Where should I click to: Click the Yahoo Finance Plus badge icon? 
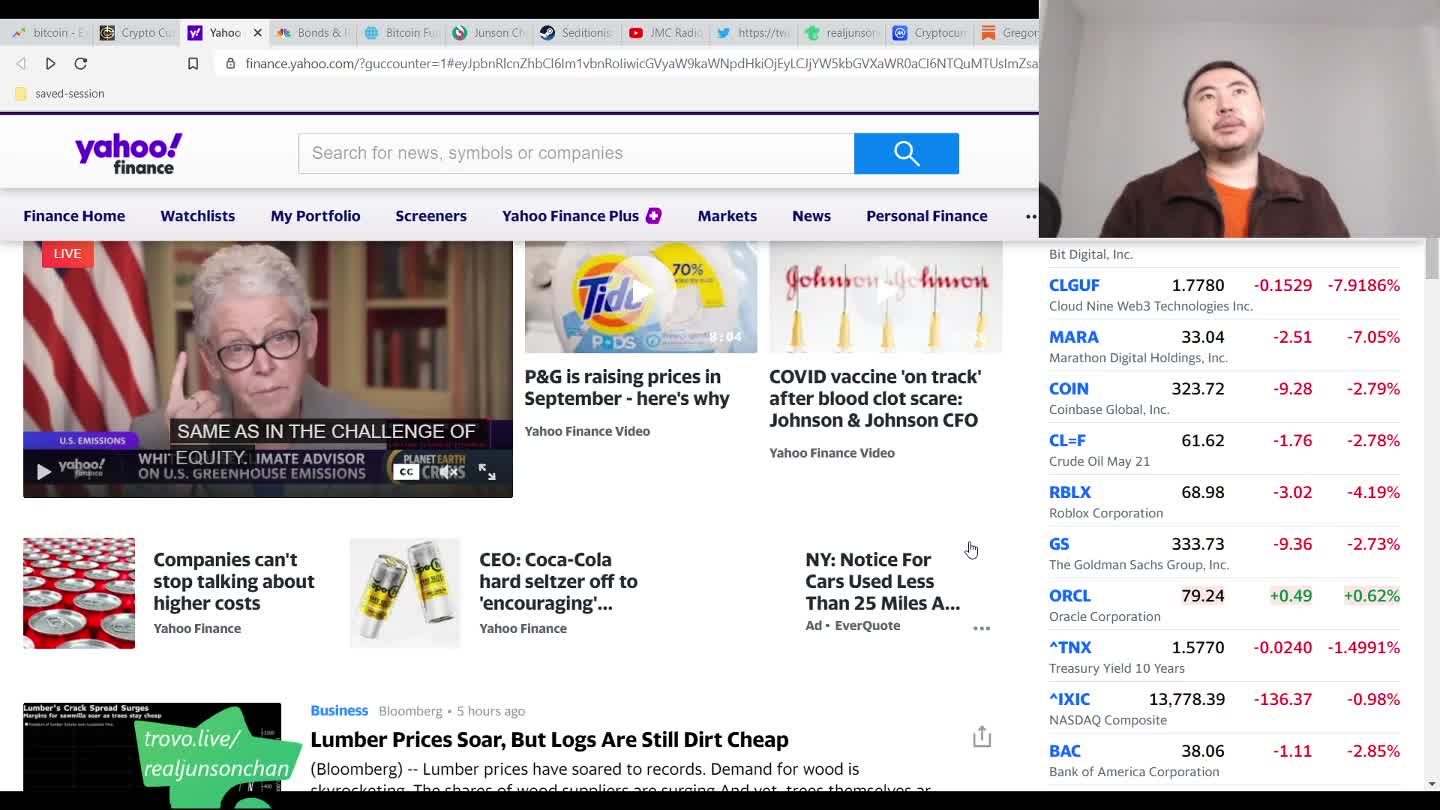pos(654,216)
